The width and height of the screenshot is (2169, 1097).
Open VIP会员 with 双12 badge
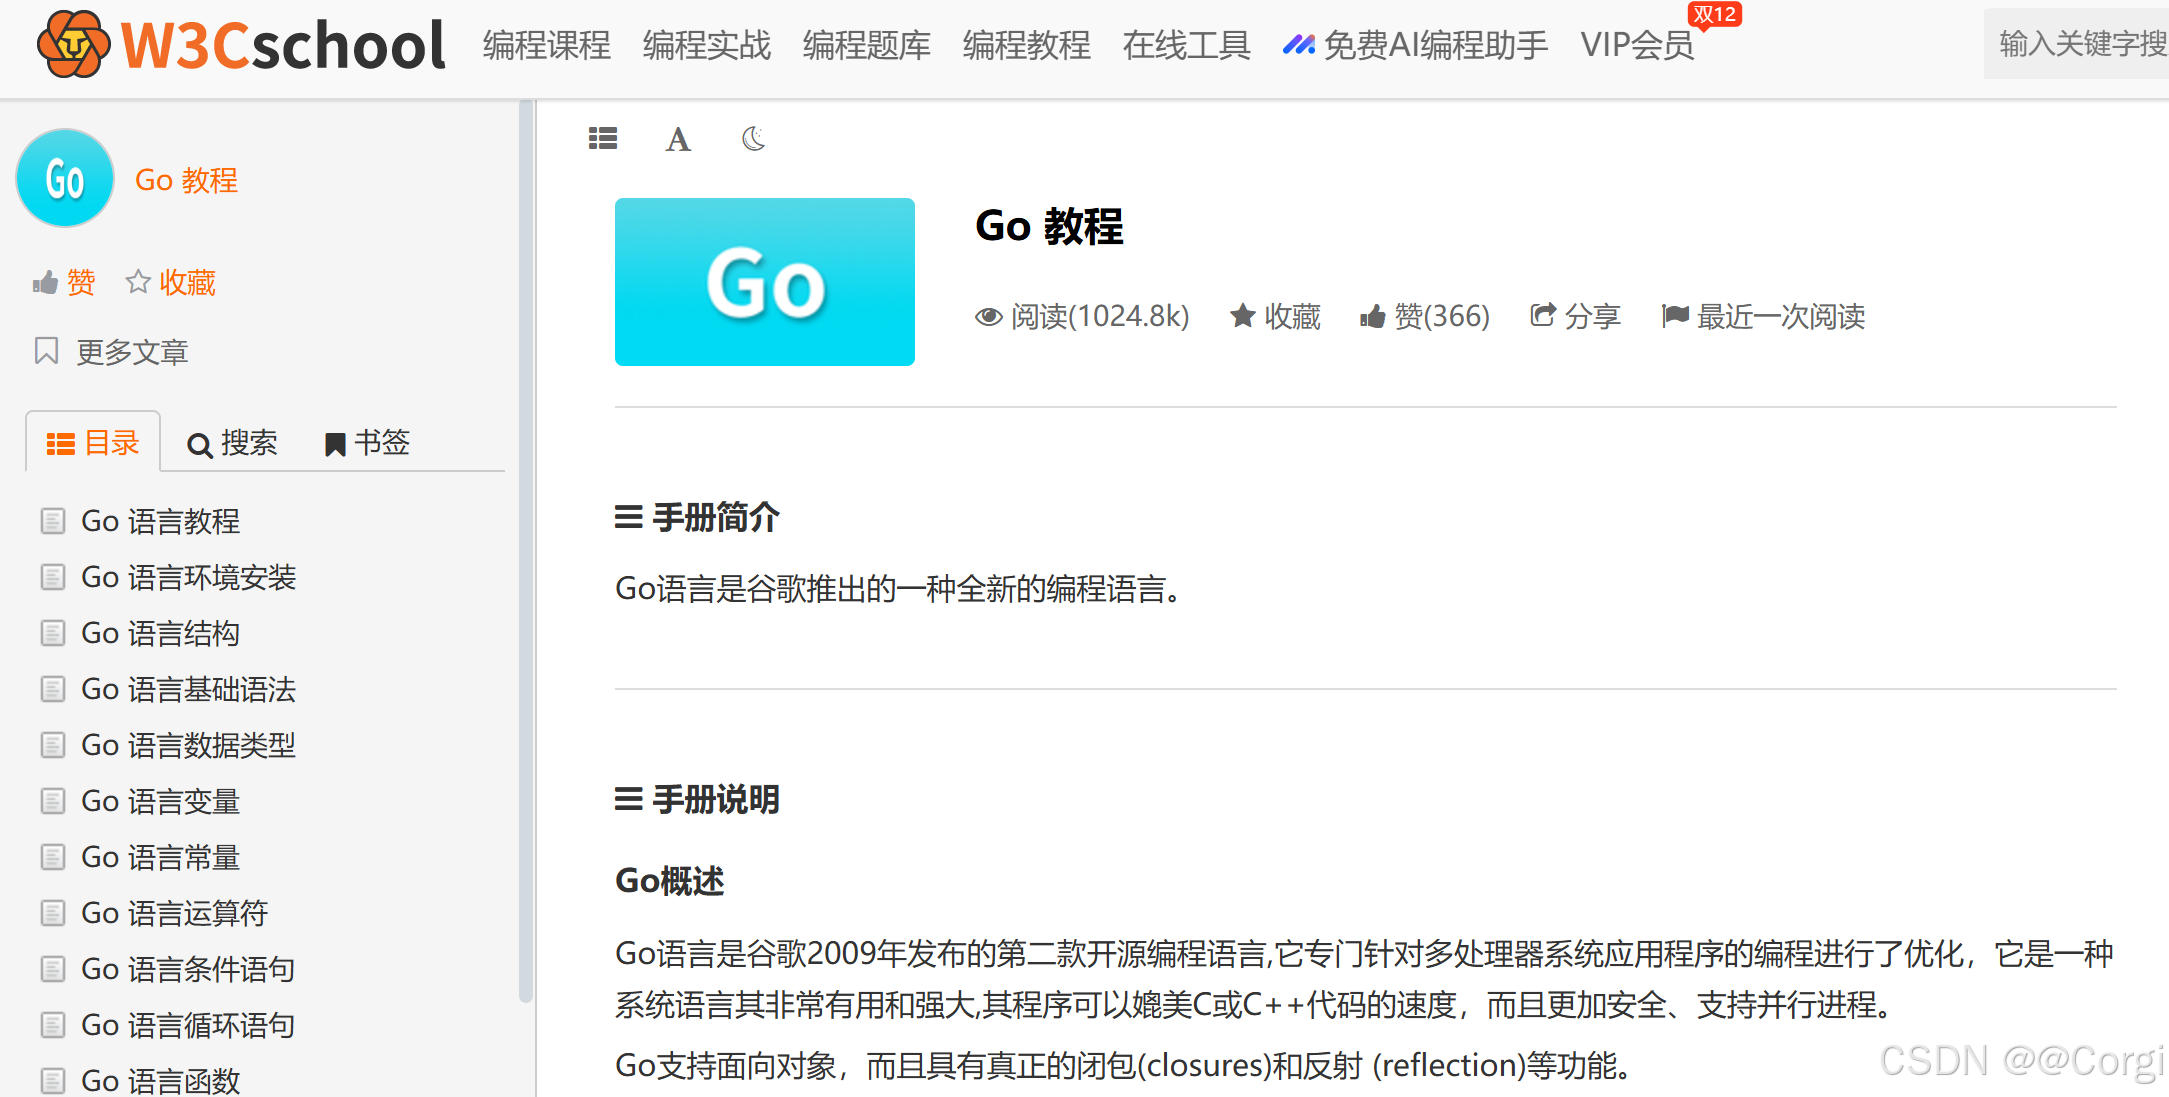[x=1637, y=45]
